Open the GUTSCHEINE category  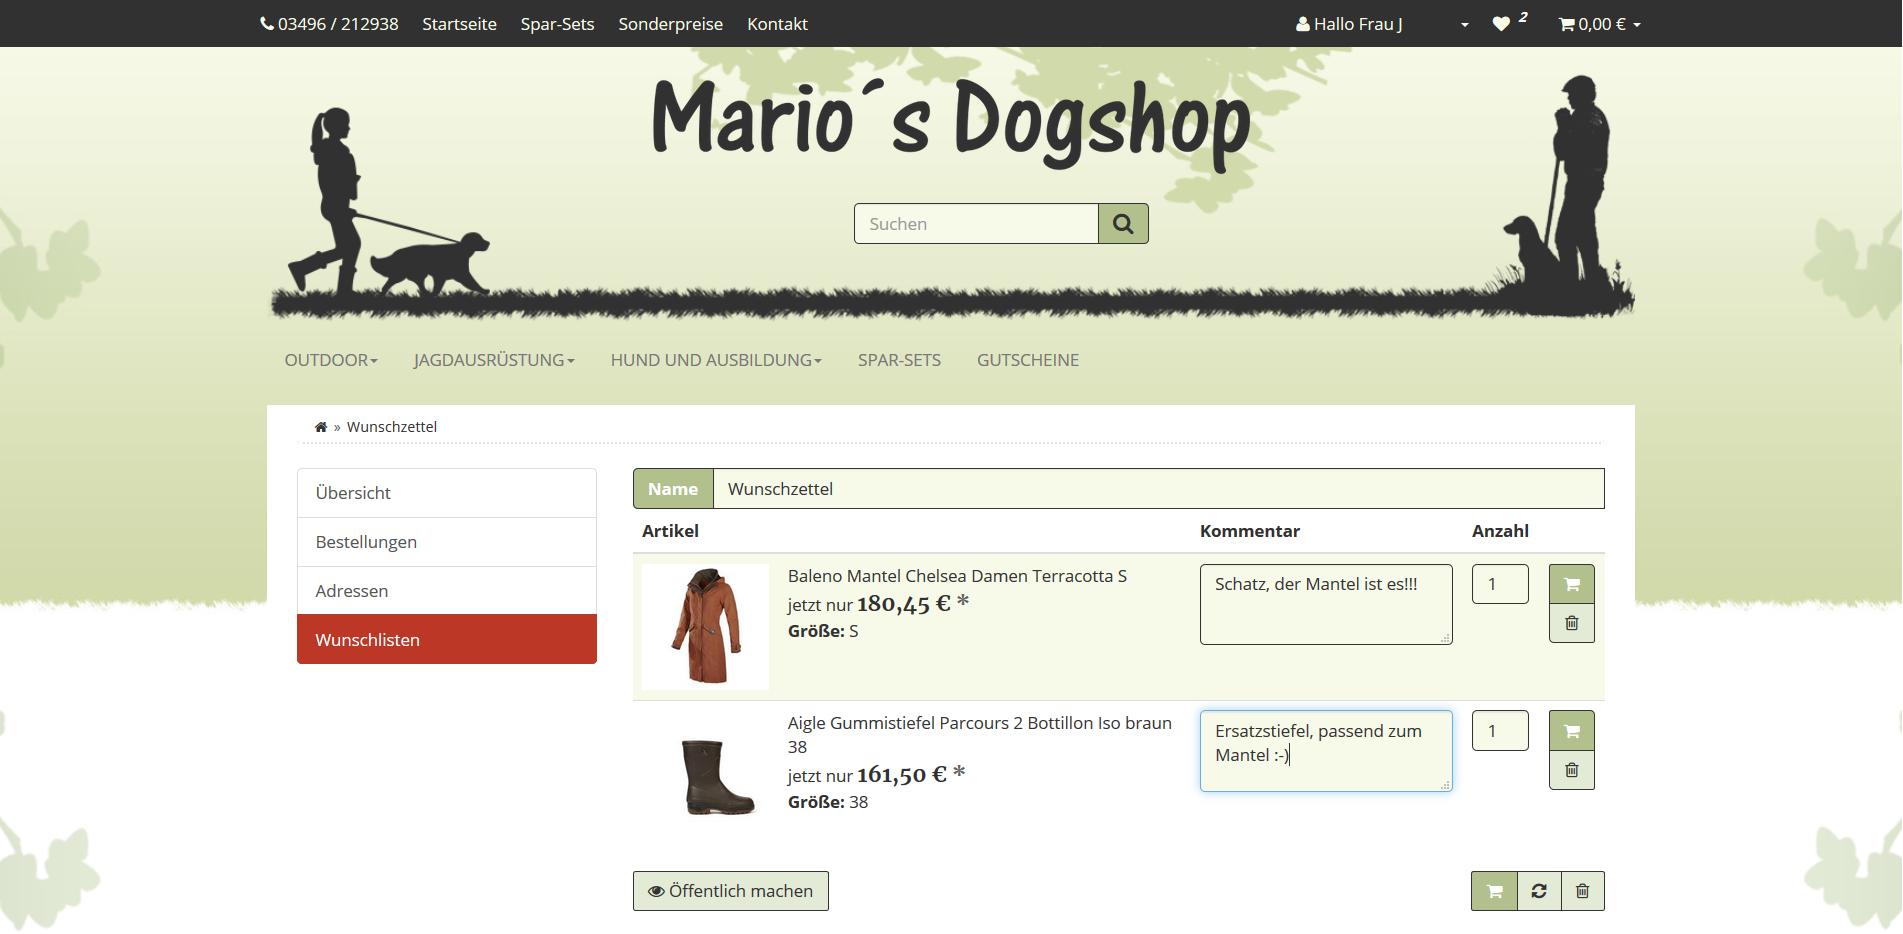1028,360
